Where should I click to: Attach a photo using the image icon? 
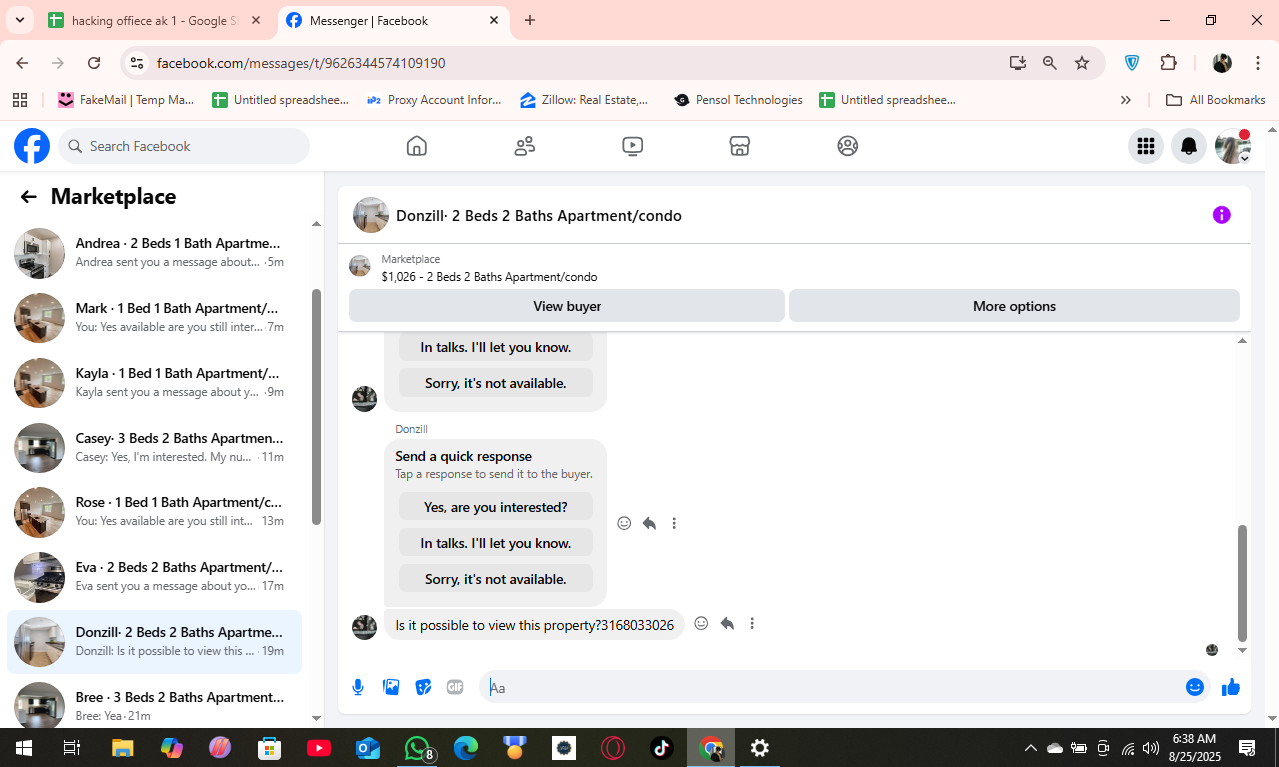[x=391, y=687]
